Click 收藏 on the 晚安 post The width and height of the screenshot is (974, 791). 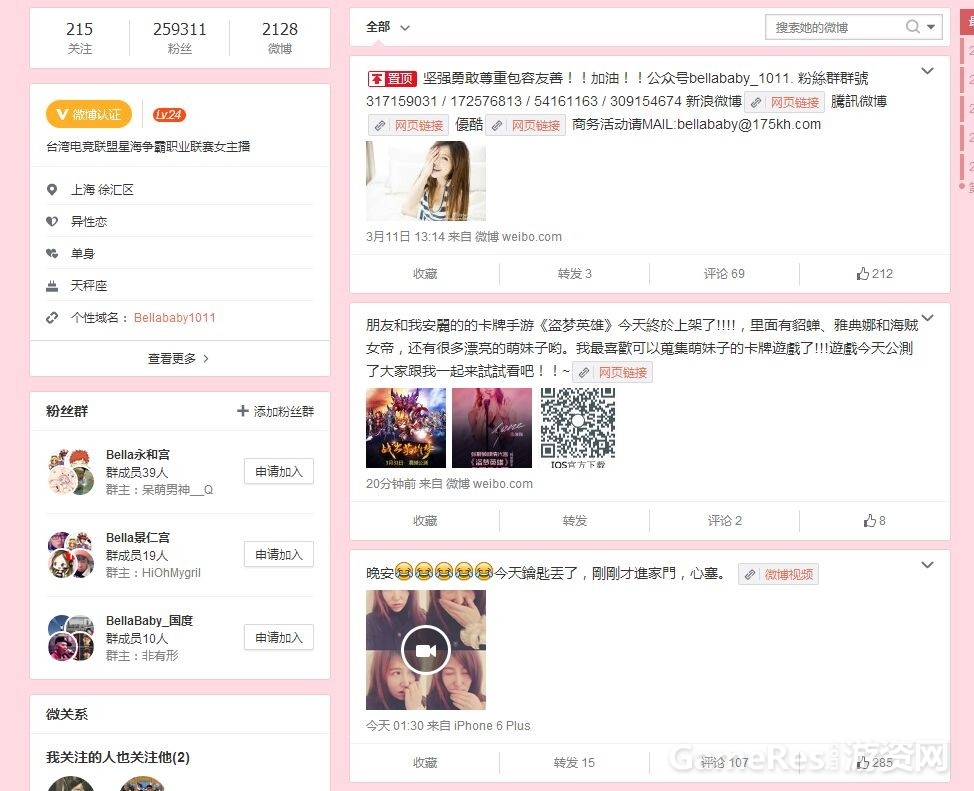(425, 762)
